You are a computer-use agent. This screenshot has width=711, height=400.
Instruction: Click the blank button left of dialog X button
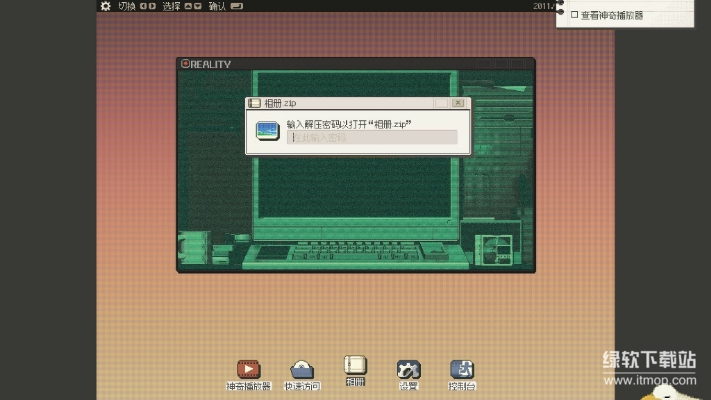point(441,103)
